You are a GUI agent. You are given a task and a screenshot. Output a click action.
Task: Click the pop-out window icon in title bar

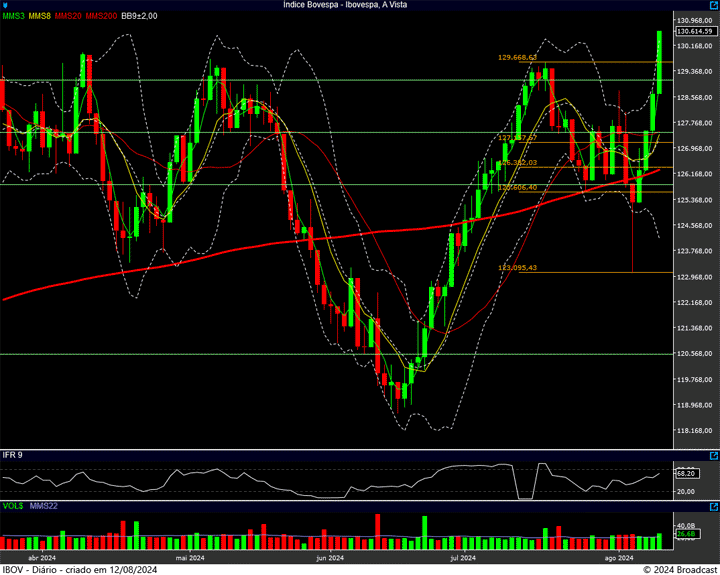click(x=711, y=5)
